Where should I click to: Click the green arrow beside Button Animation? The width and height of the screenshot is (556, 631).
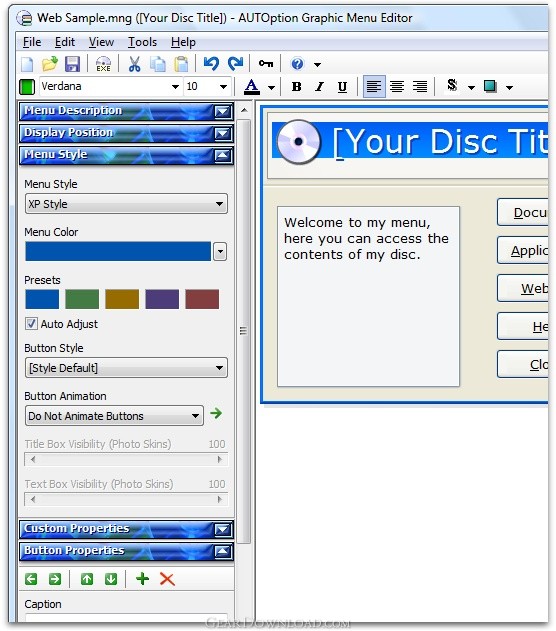[216, 413]
